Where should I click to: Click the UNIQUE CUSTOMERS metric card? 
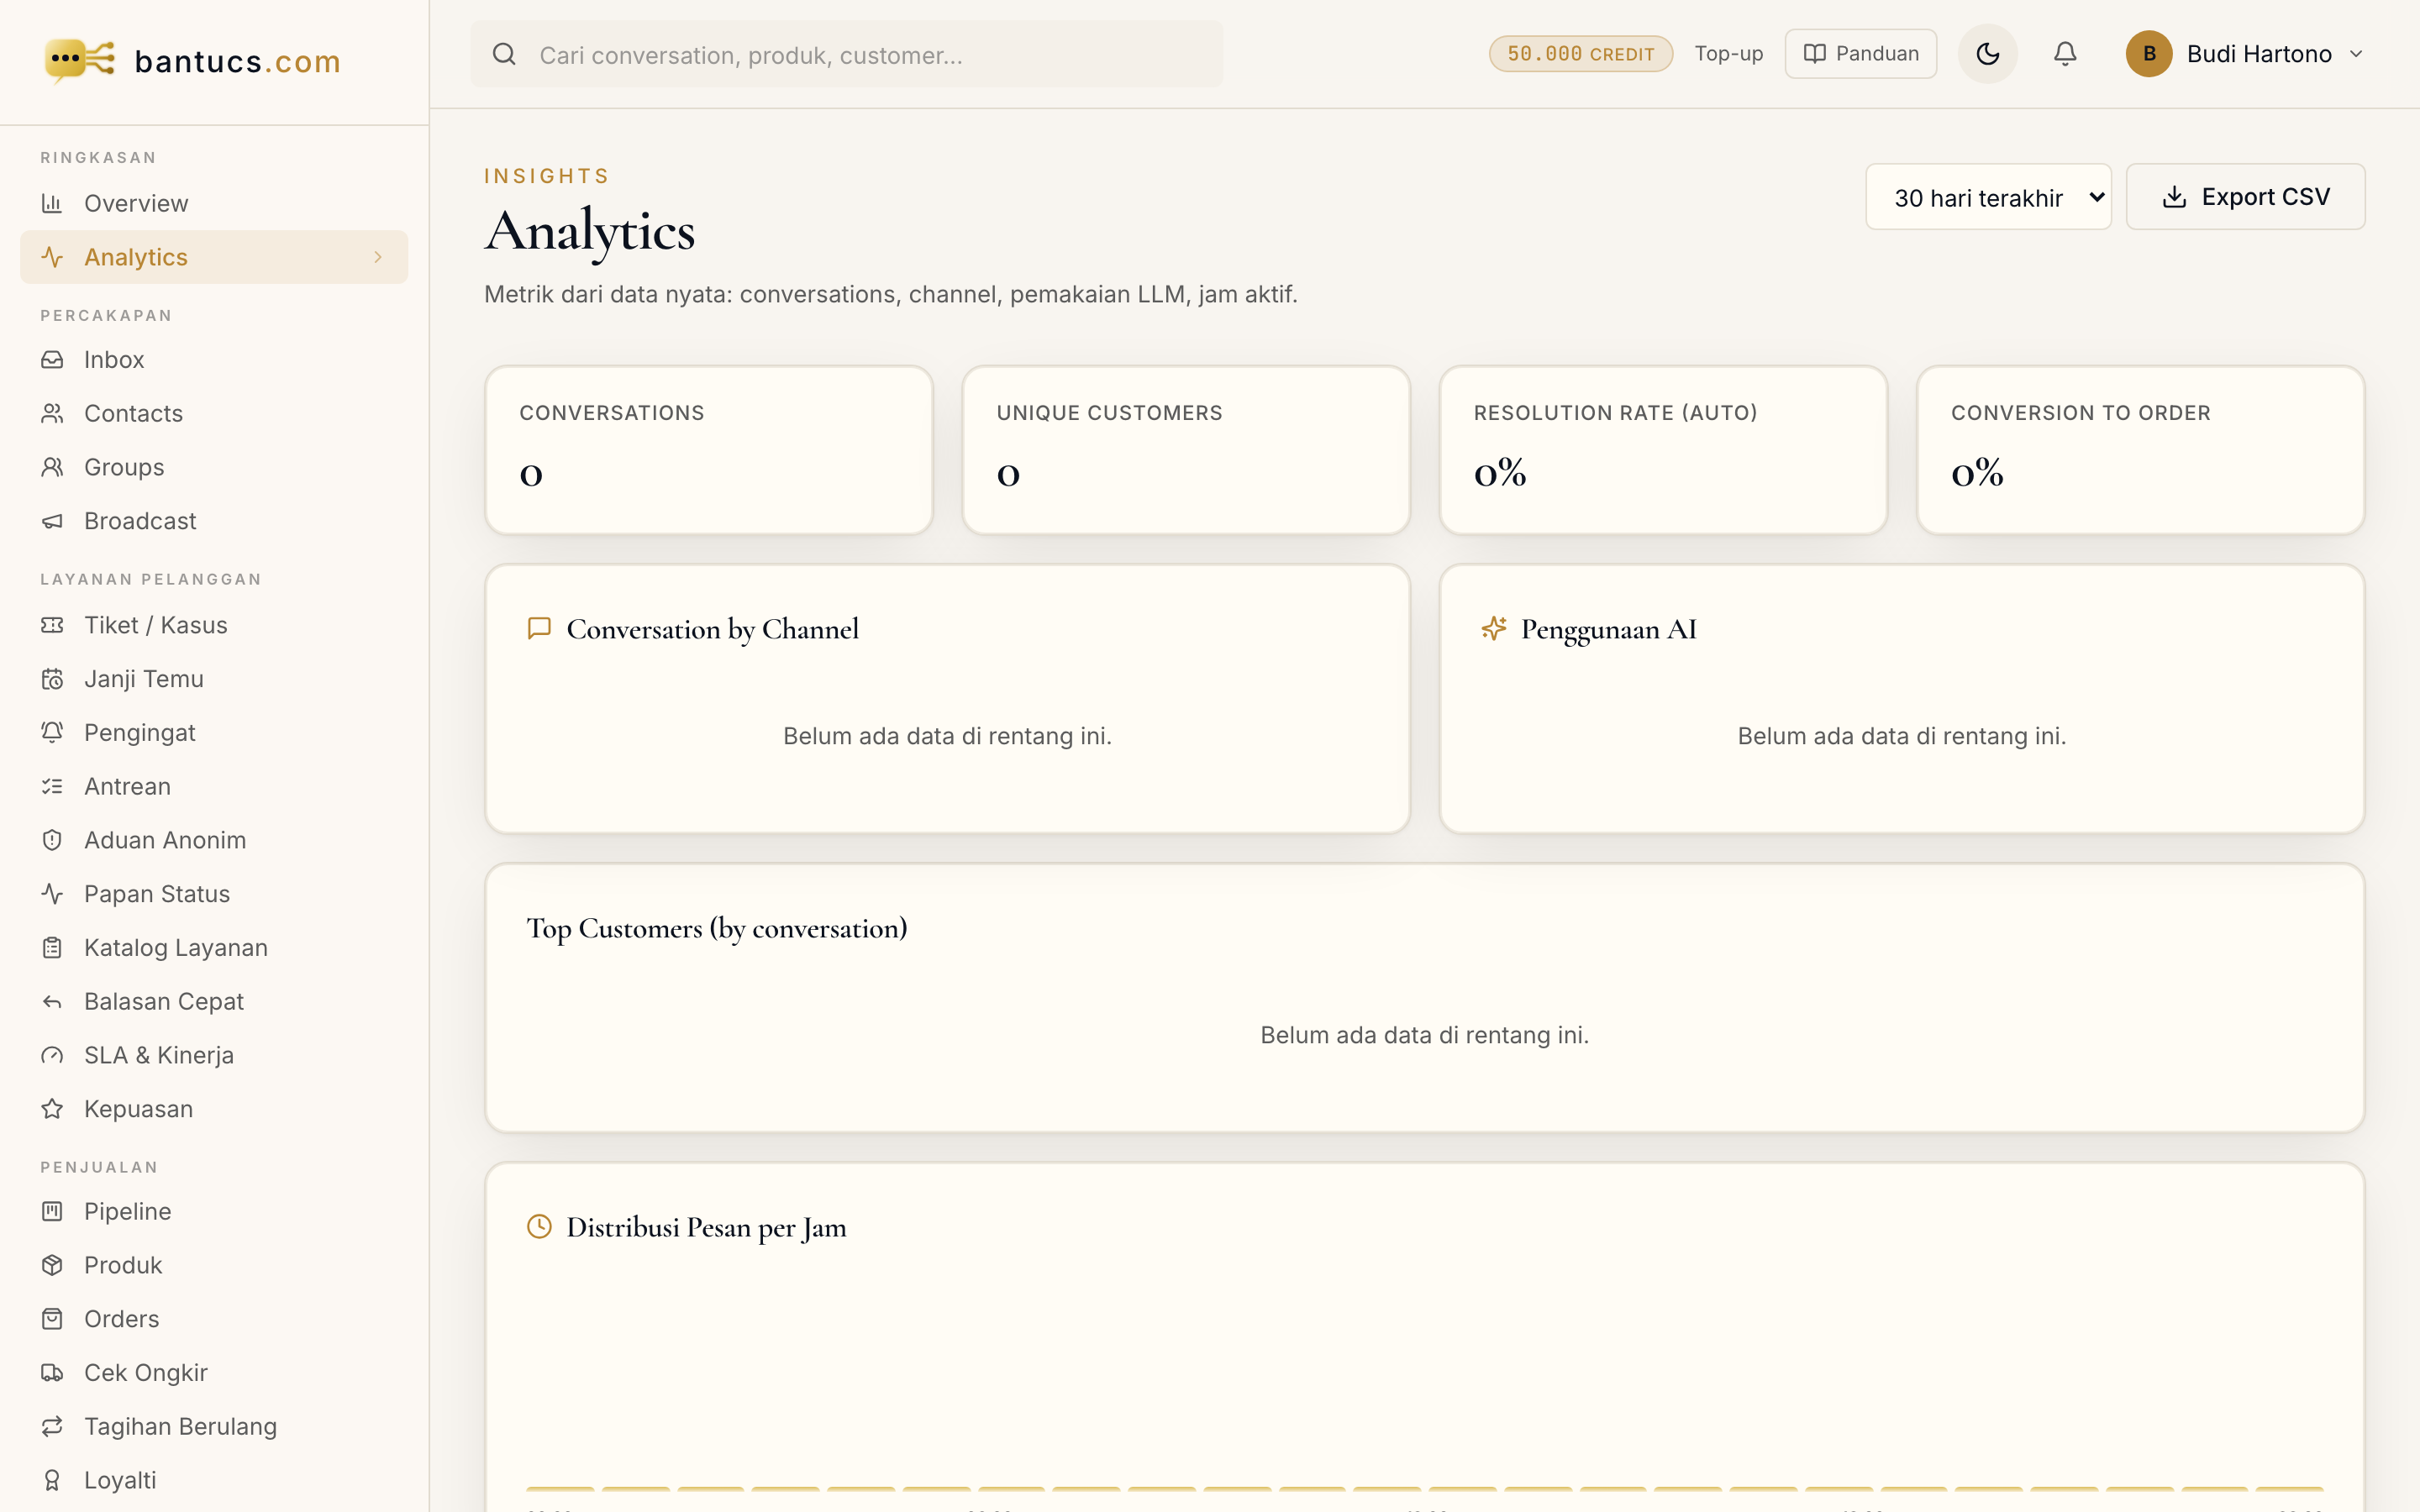1186,450
